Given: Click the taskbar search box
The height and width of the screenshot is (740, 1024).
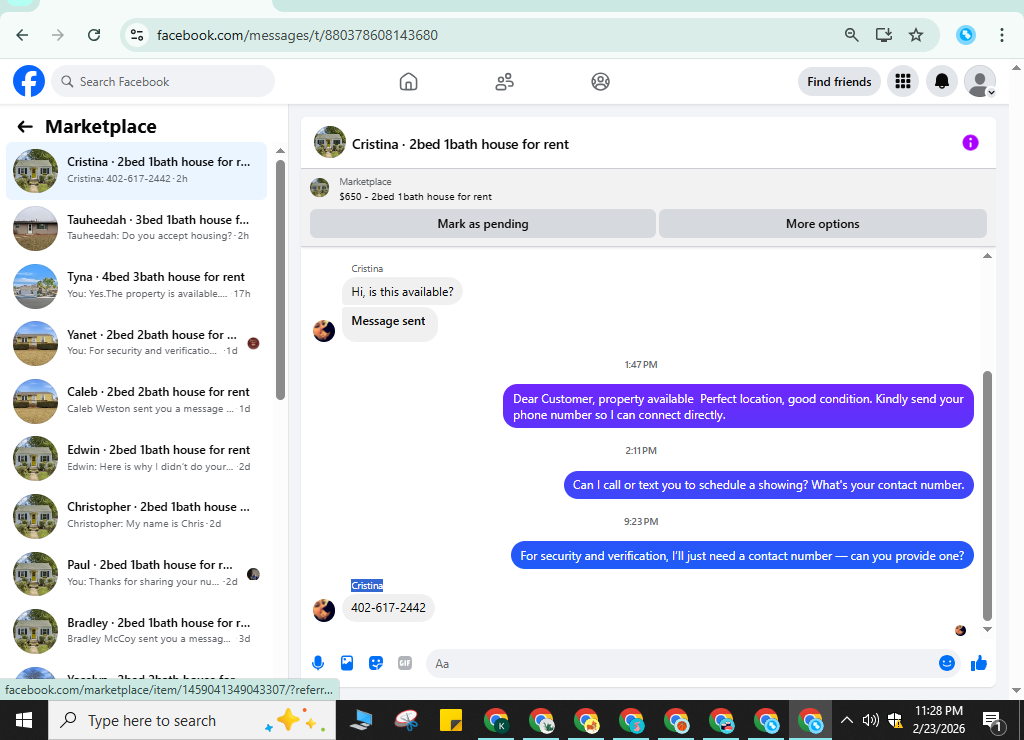Looking at the screenshot, I should pos(192,720).
